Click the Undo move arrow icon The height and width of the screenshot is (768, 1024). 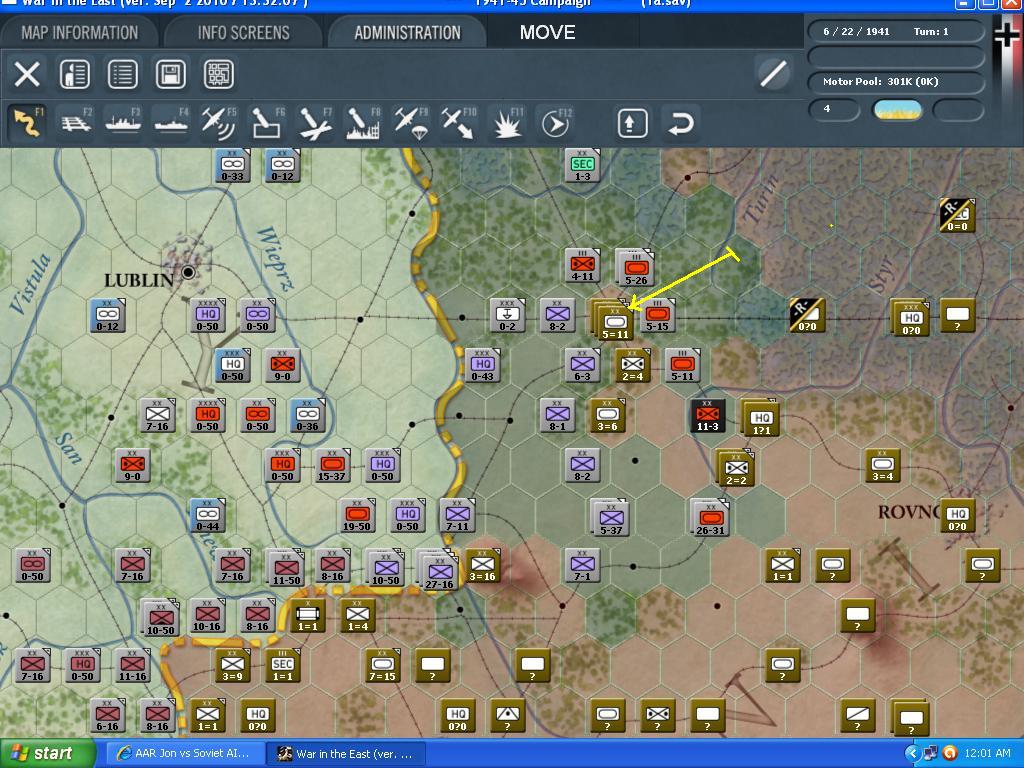(x=680, y=123)
